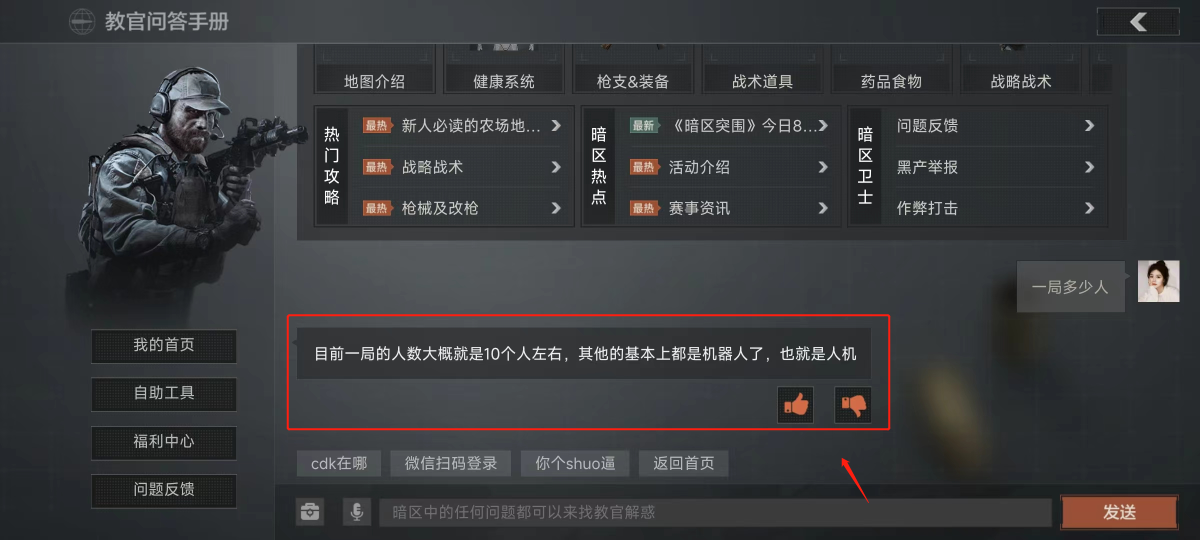Focus the question input field
The image size is (1200, 540).
715,513
